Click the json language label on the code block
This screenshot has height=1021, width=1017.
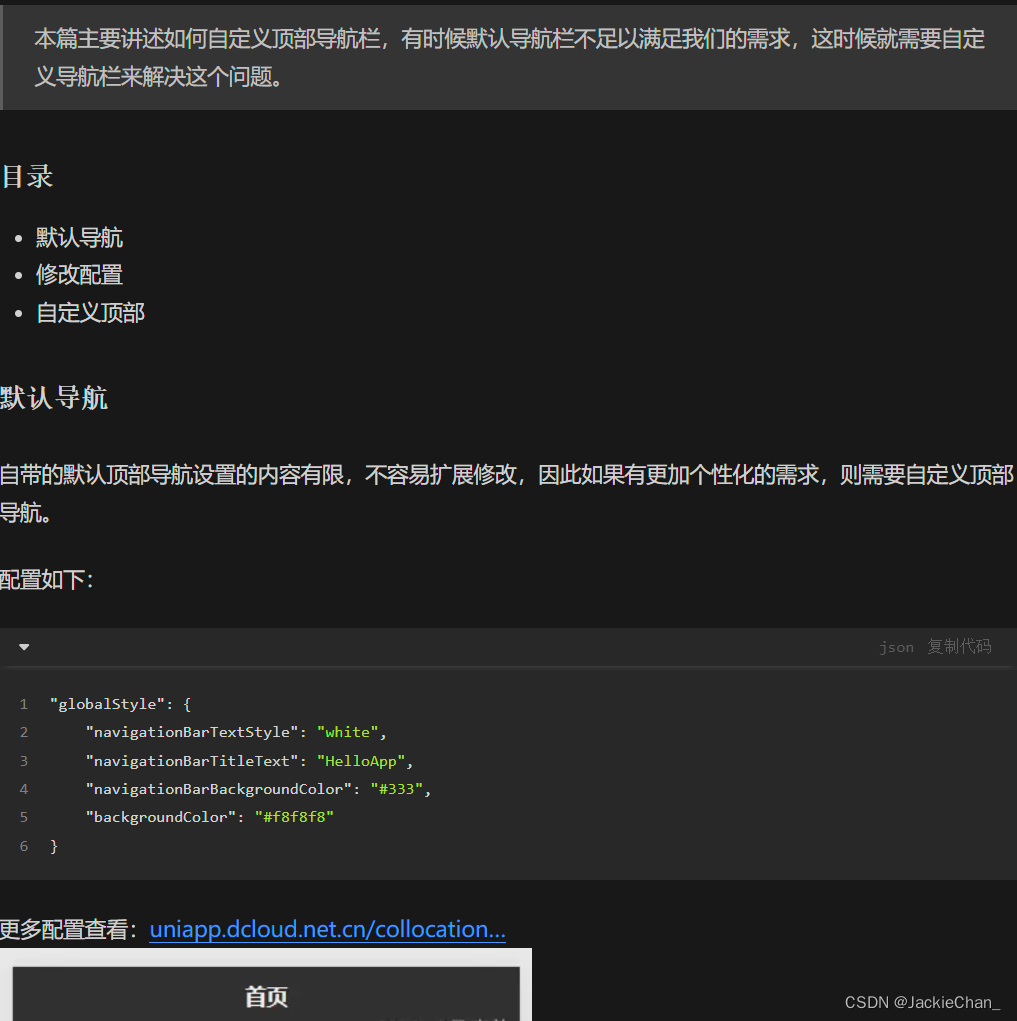click(896, 647)
